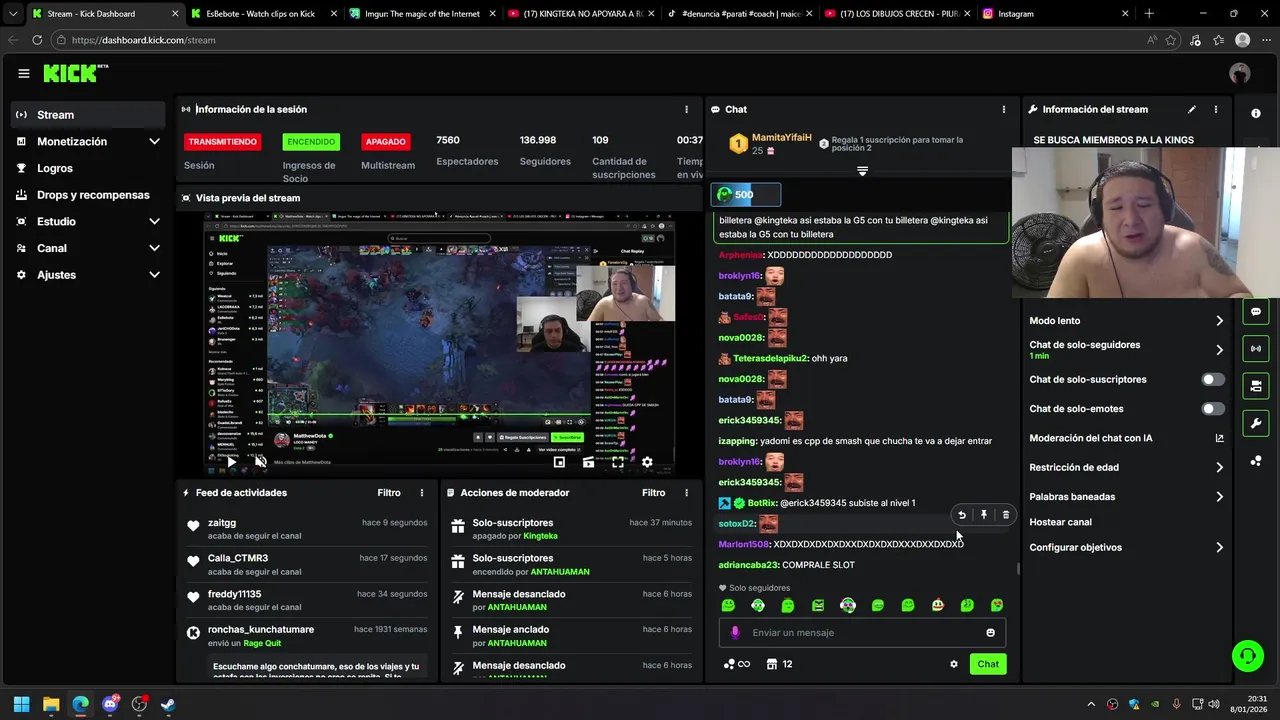Open Steam from the taskbar
This screenshot has width=1280, height=720.
click(x=168, y=704)
